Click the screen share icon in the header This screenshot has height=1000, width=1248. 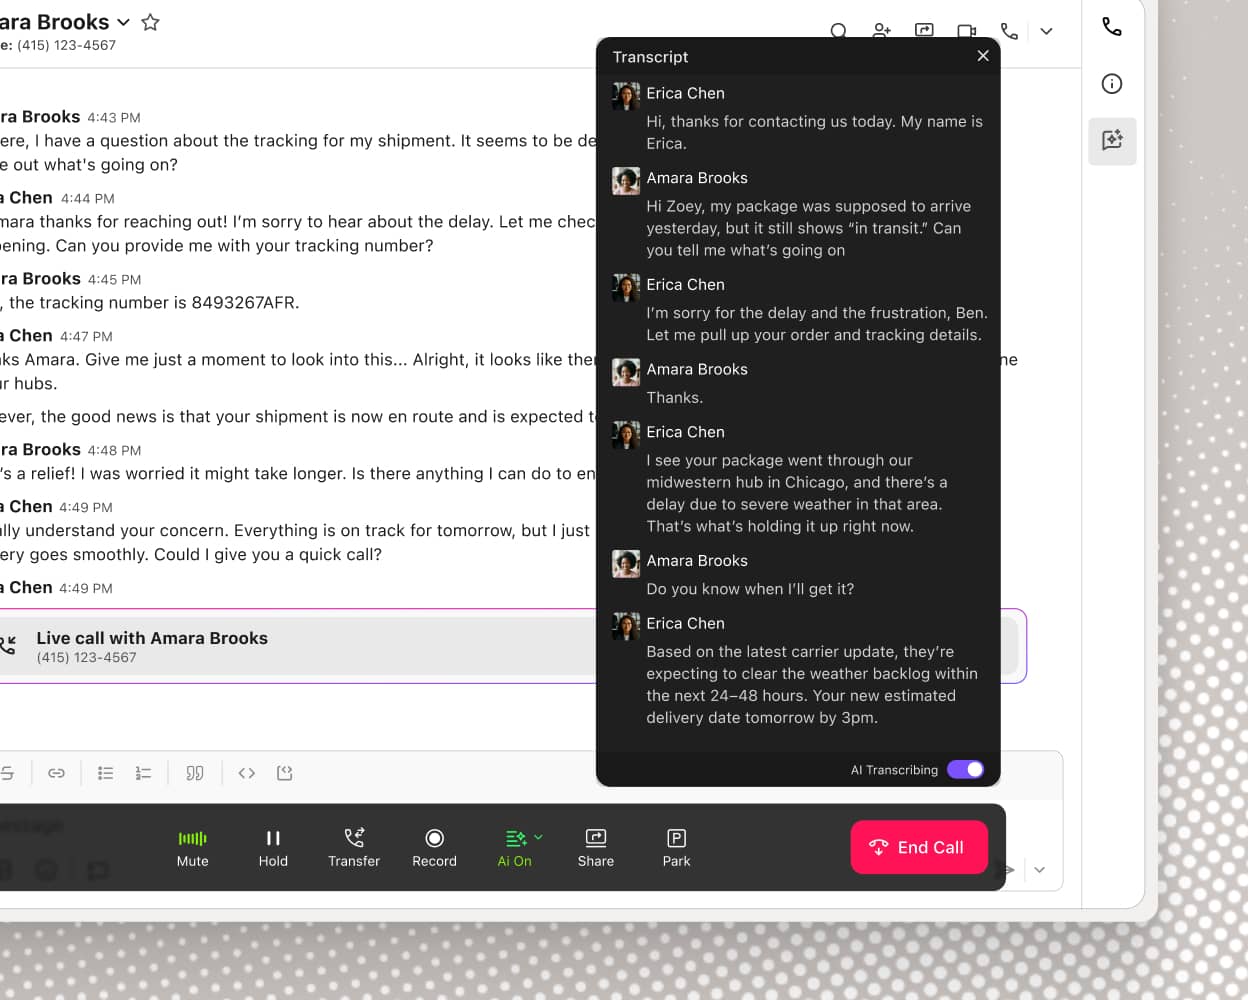click(x=924, y=31)
